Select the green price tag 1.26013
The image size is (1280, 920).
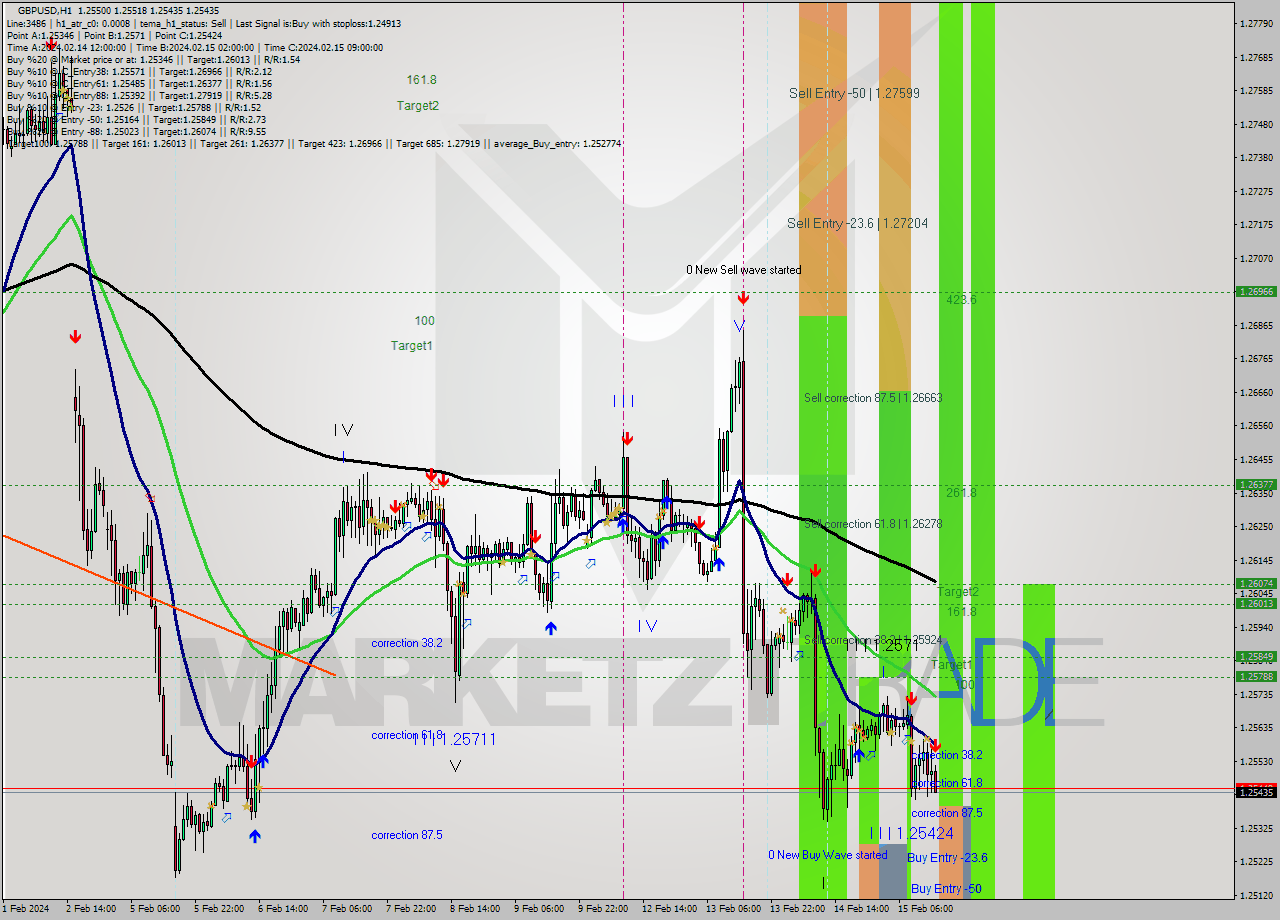(x=1256, y=603)
